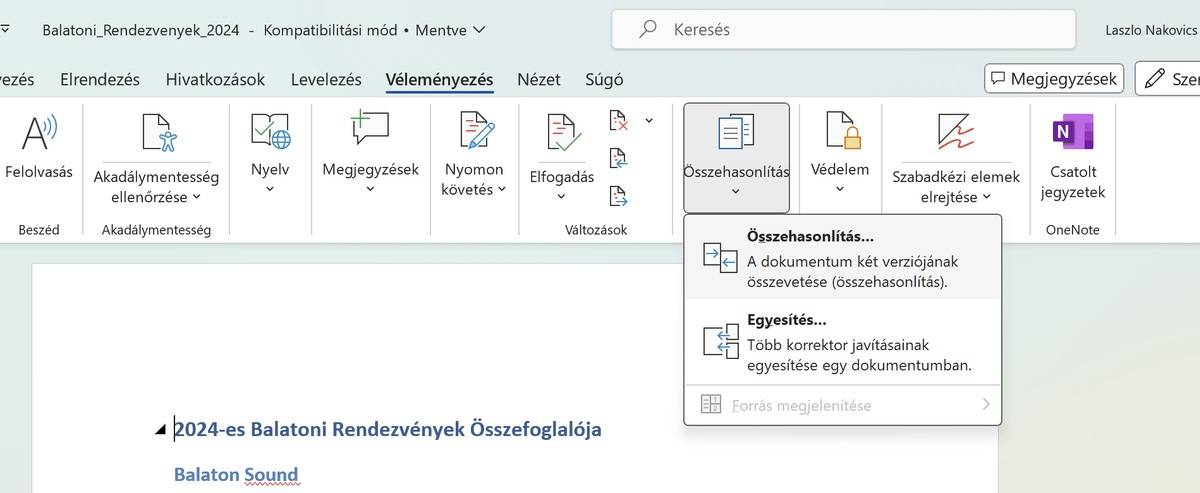Switch to the Nézet tab

539,80
